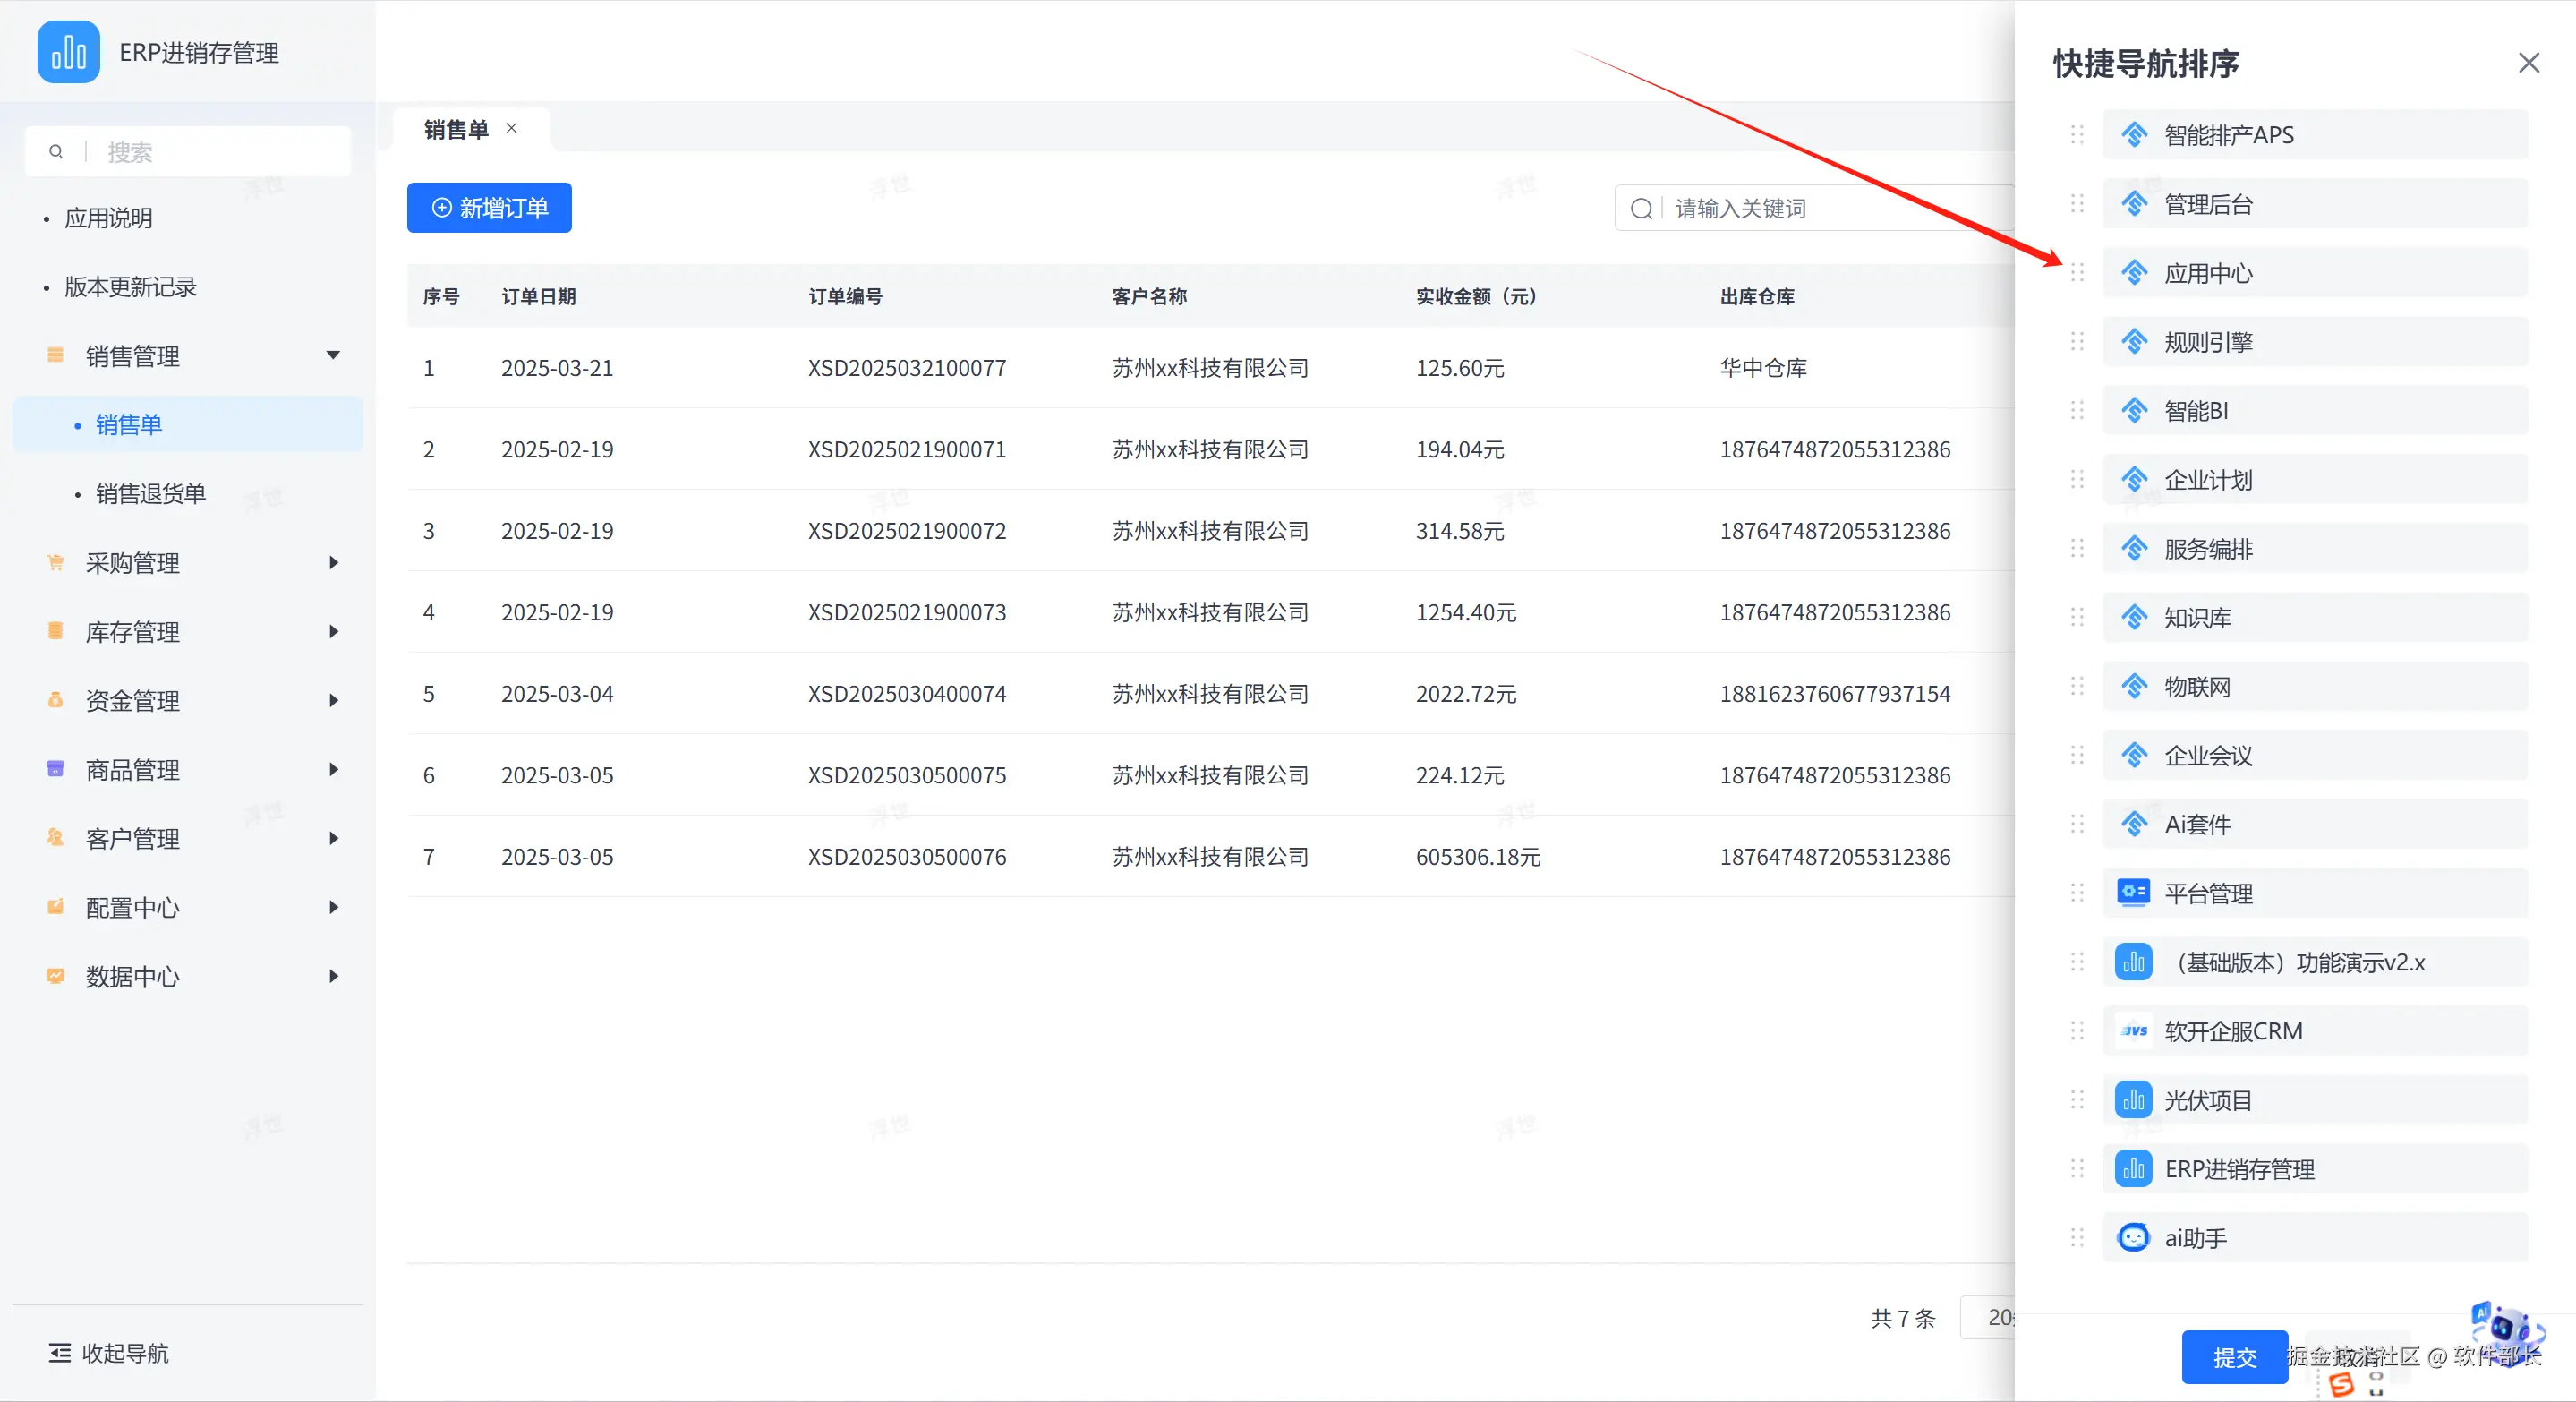Open 销售退货单 in the sidebar
Screen dimensions: 2576x1402
click(150, 494)
